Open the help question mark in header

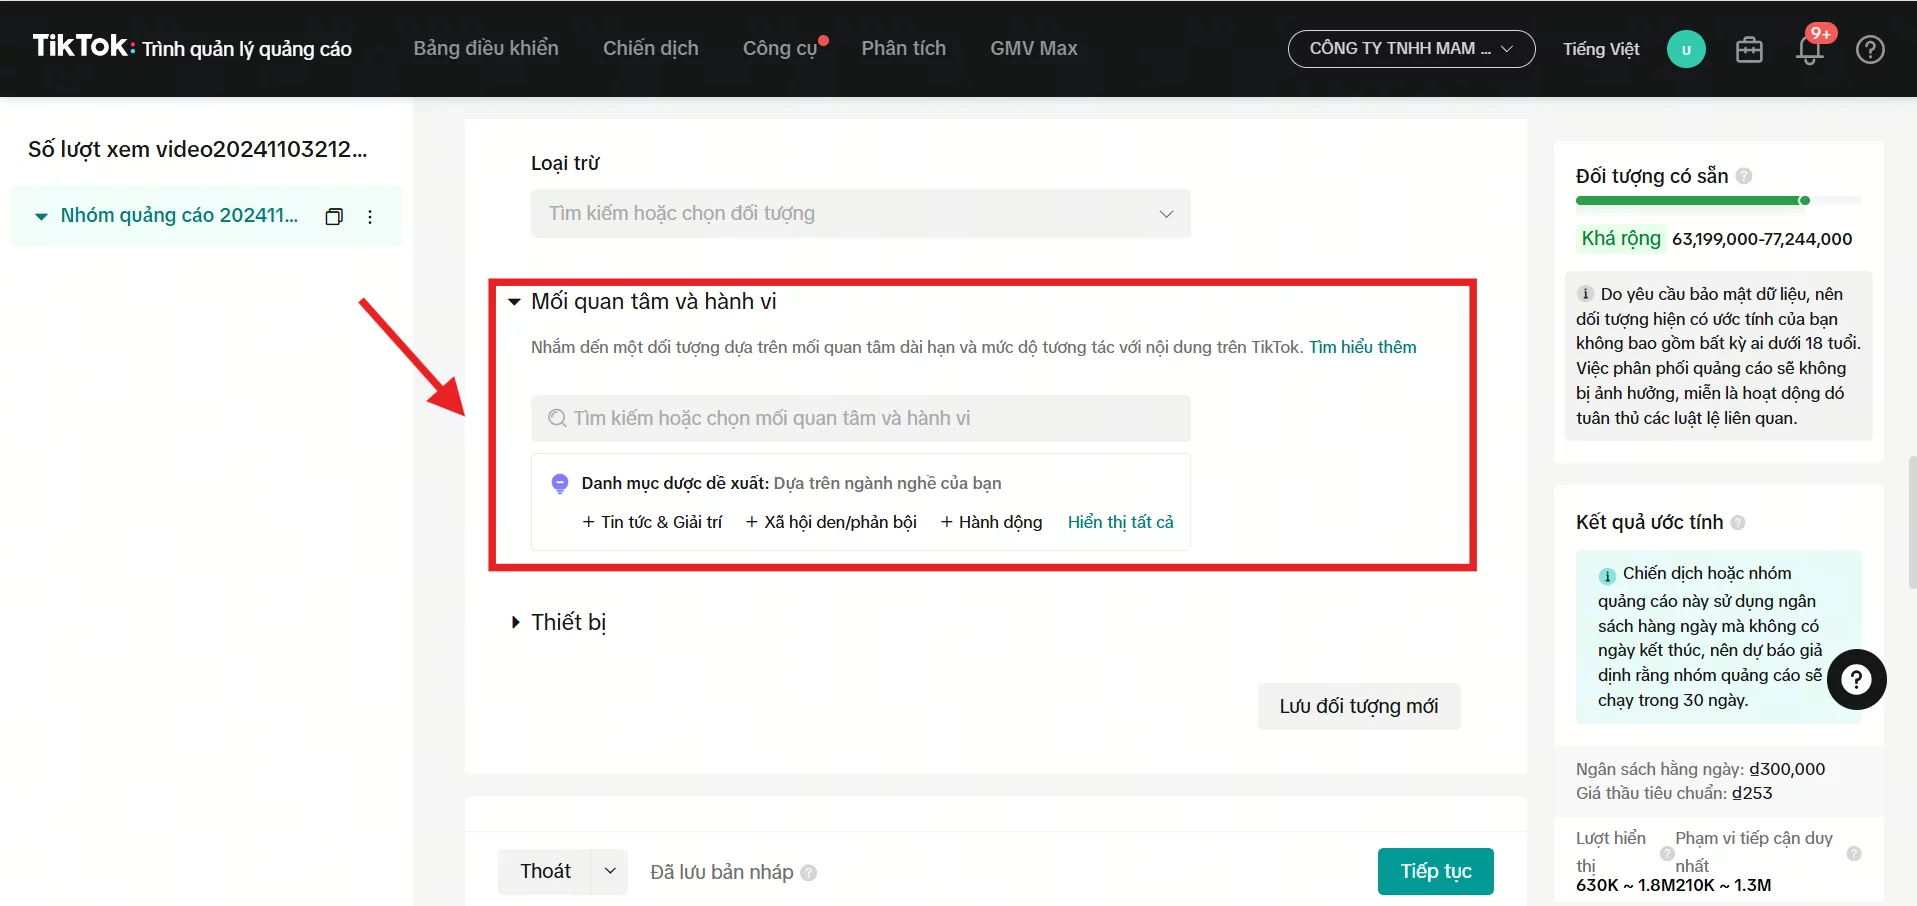click(1870, 49)
